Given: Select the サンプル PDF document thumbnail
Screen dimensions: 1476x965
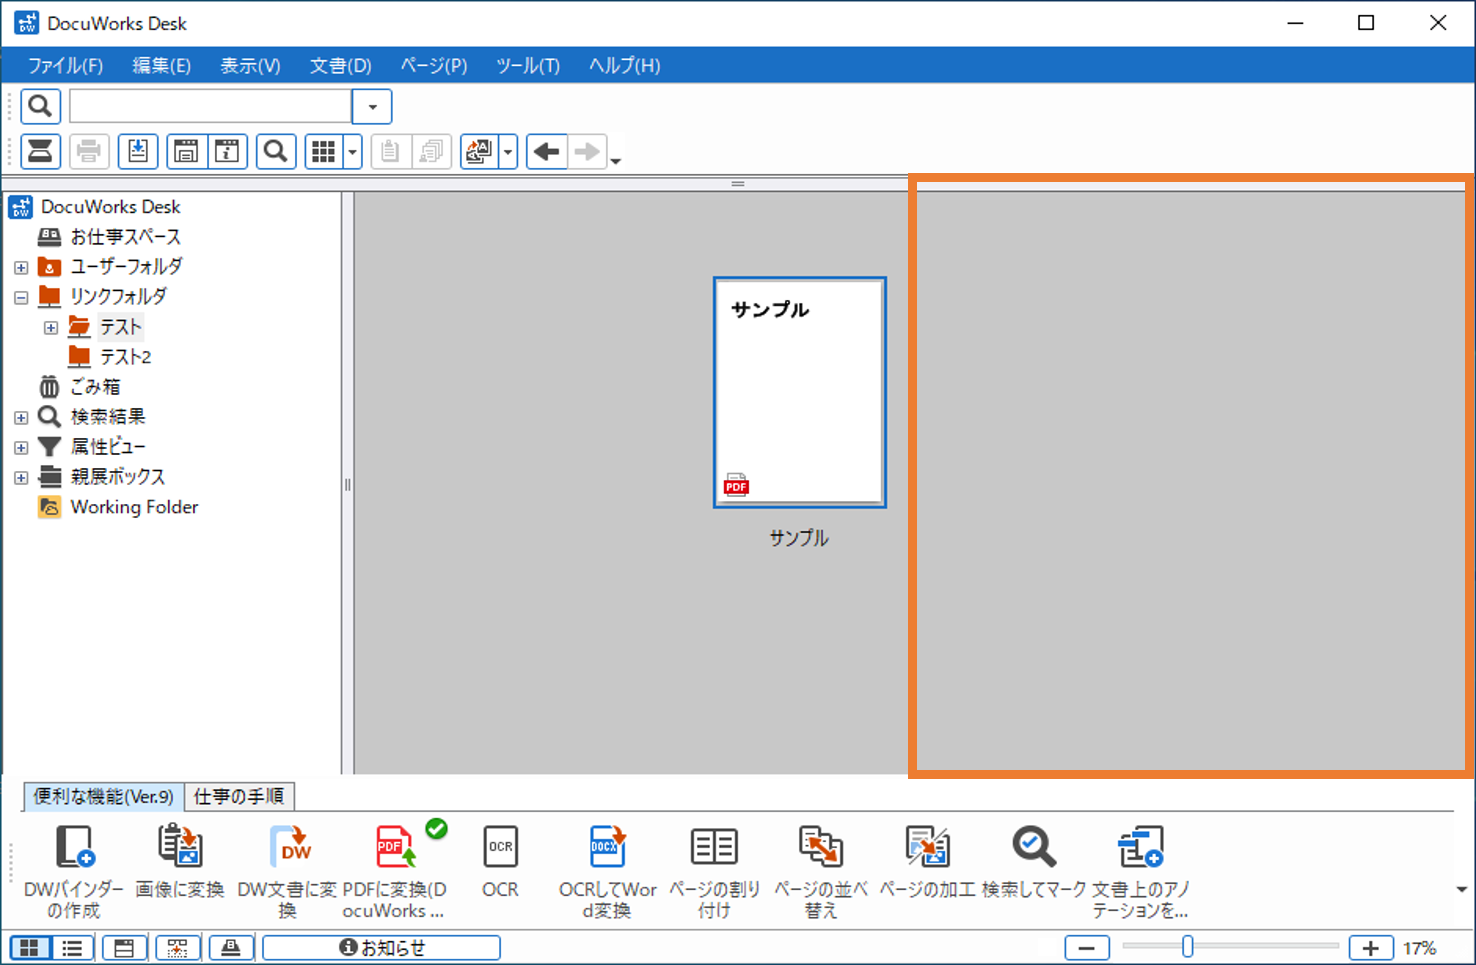Looking at the screenshot, I should point(799,393).
